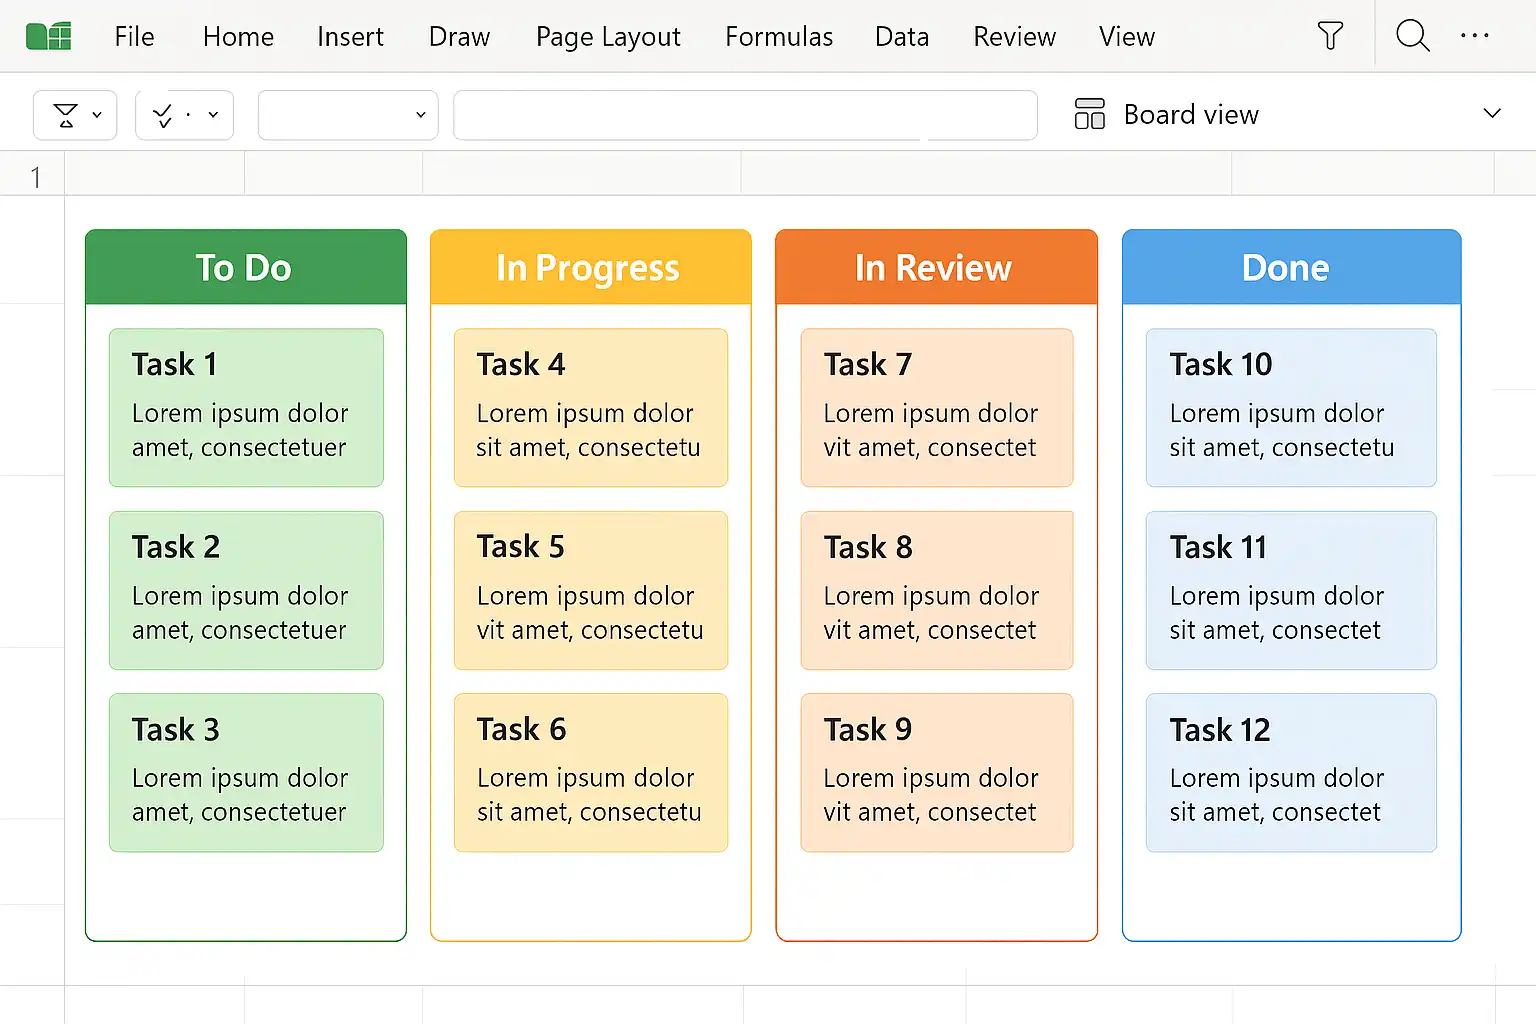
Task: Open the three-dots more options menu
Action: click(x=1474, y=36)
